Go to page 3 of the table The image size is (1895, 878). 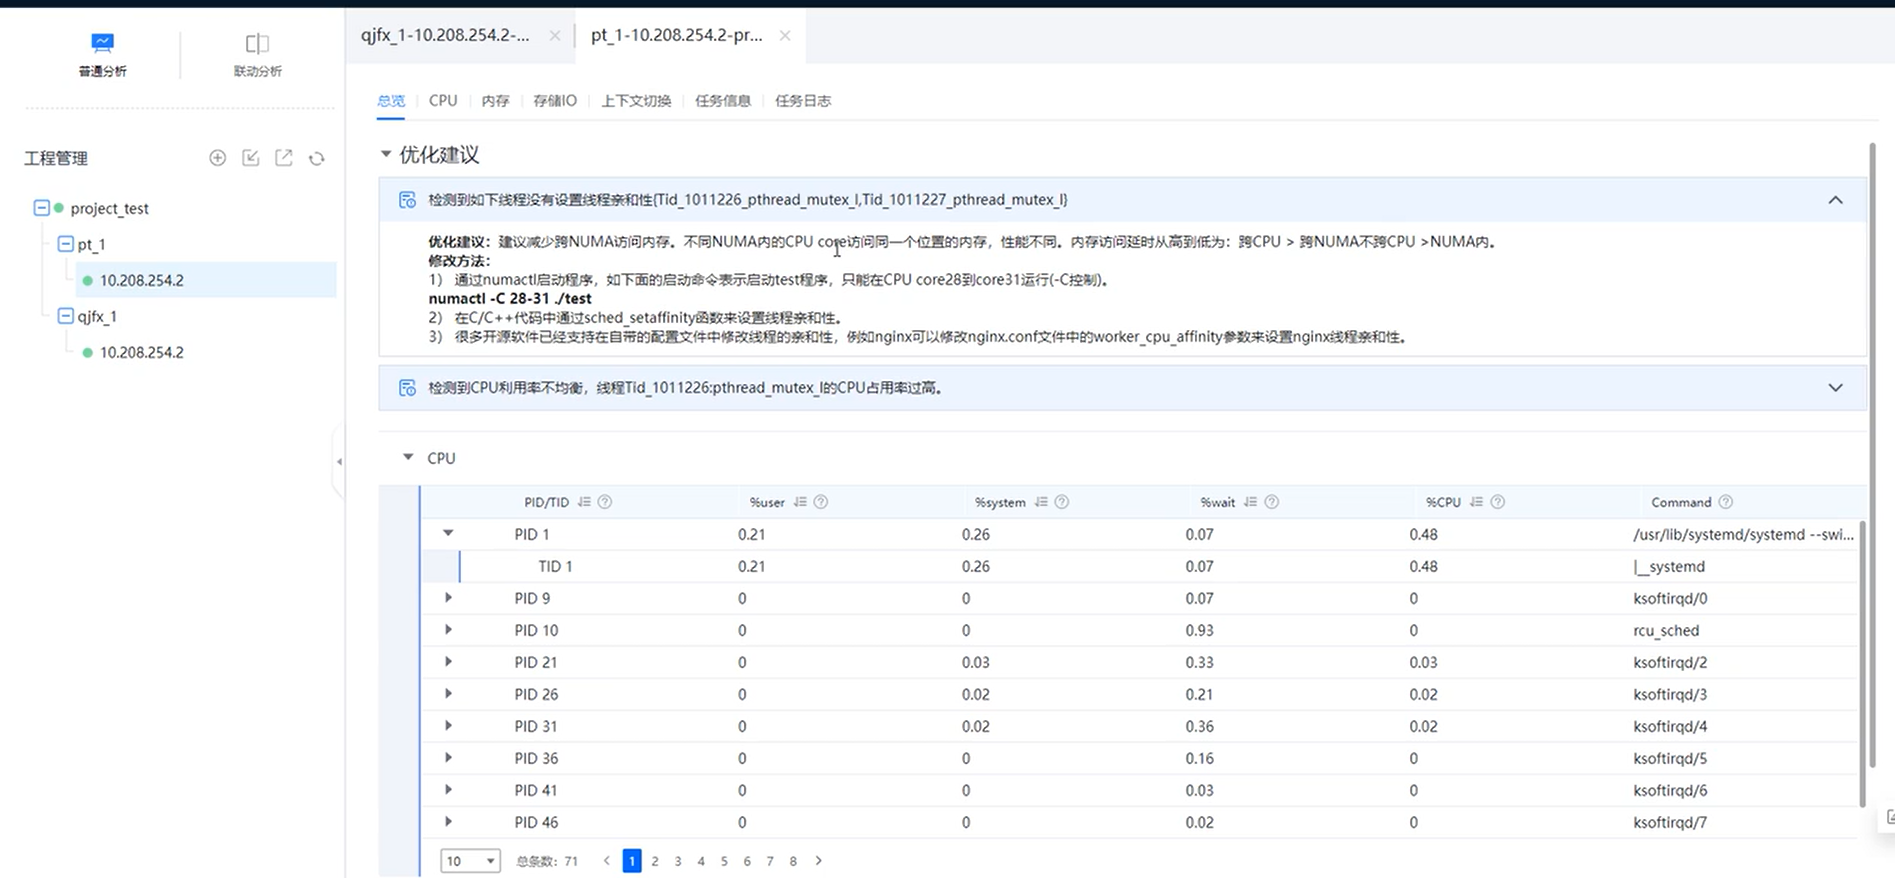(x=678, y=861)
